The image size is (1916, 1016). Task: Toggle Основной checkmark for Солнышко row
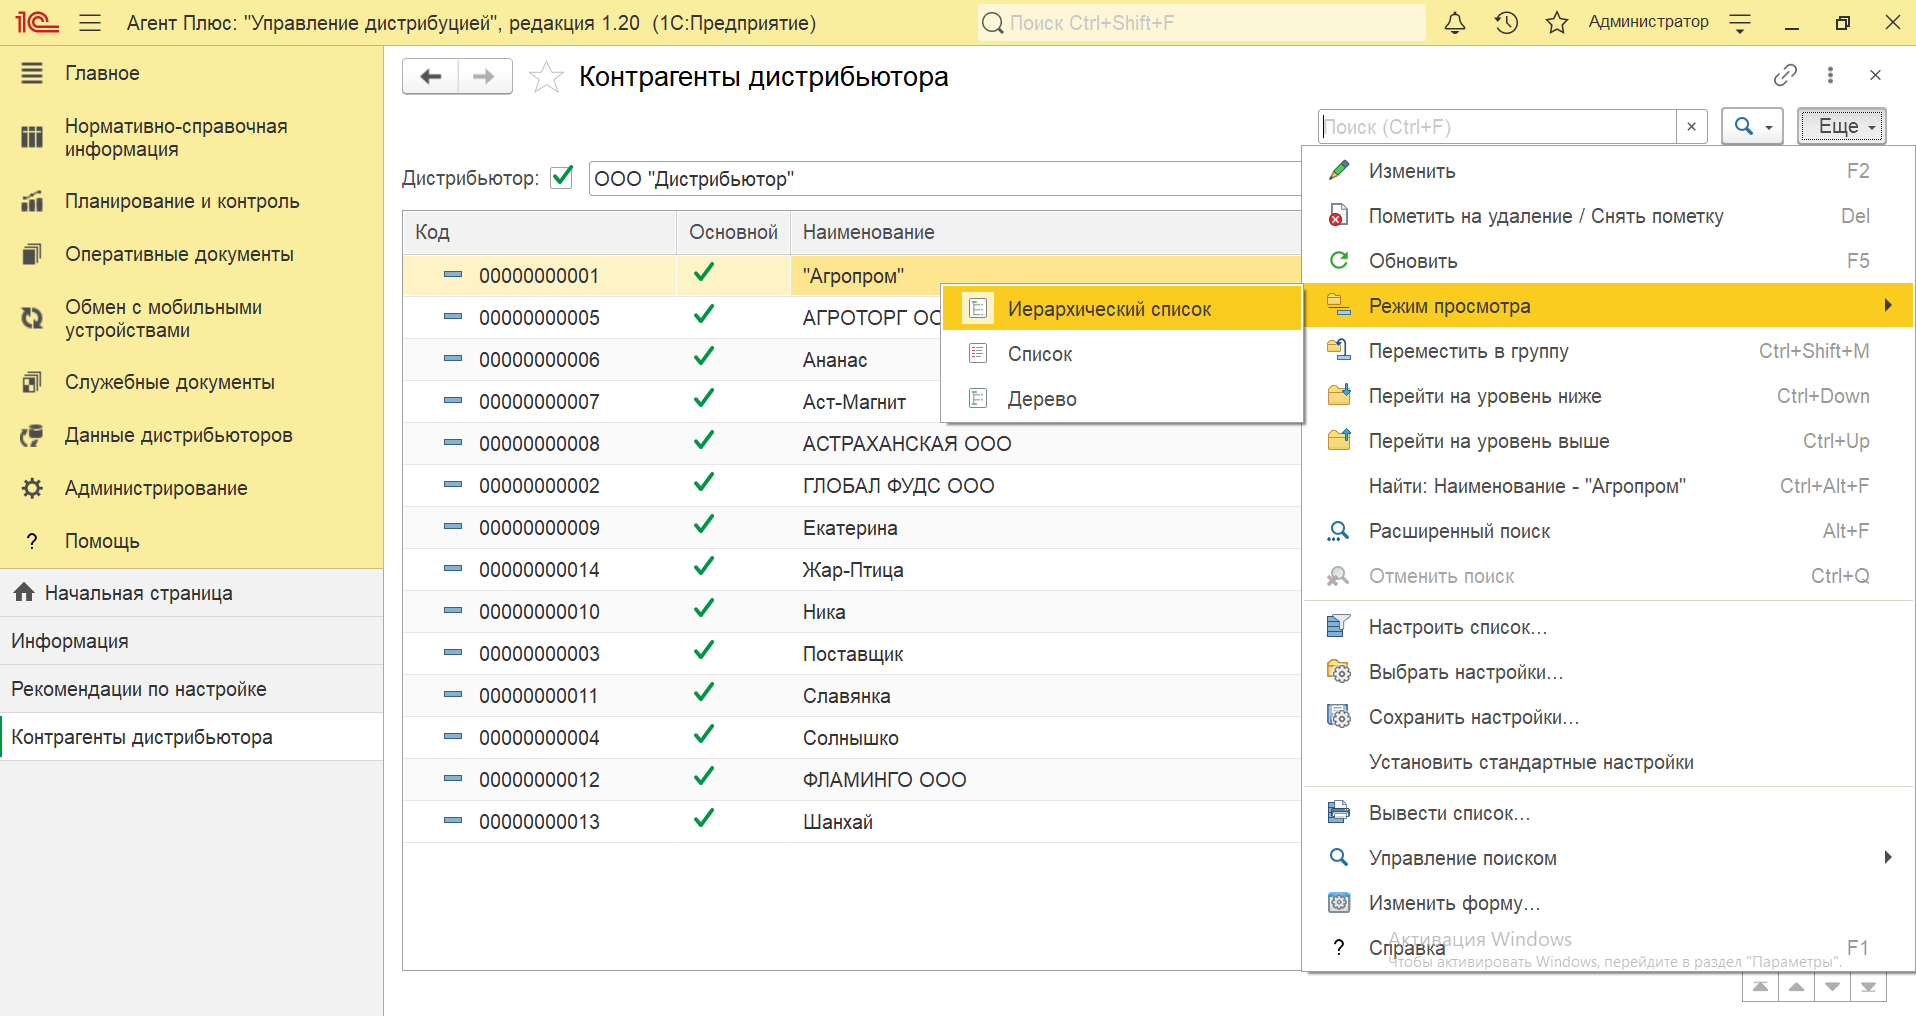pos(704,735)
